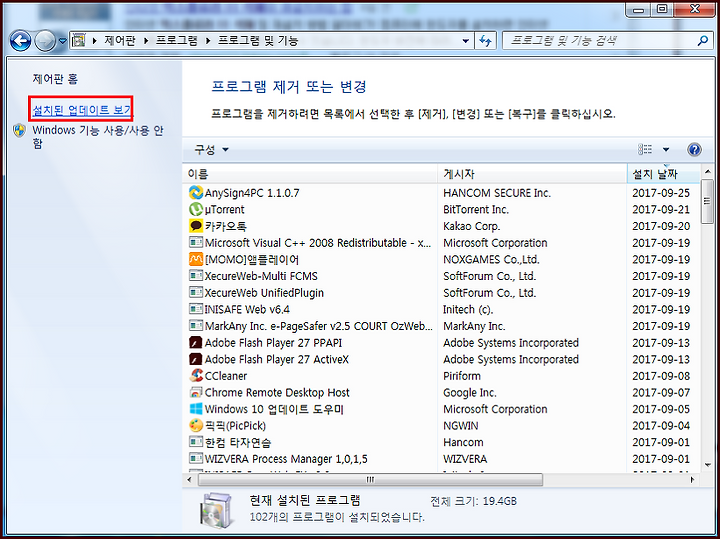Open Windows 기능 사용/사용 안 함 link
720x539 pixels.
tap(98, 137)
